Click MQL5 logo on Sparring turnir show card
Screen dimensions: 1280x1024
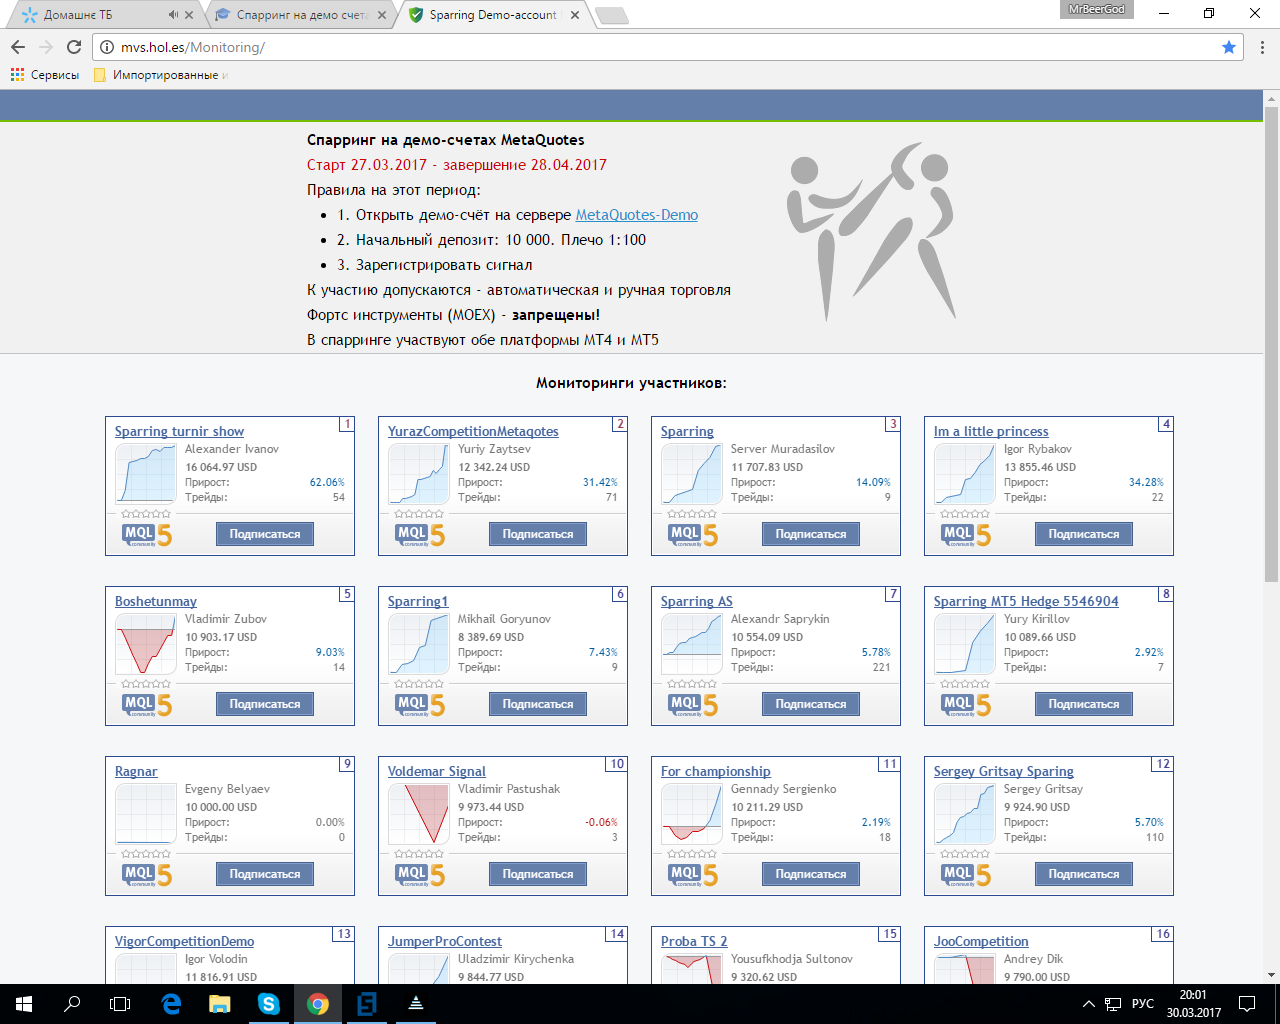(x=147, y=535)
